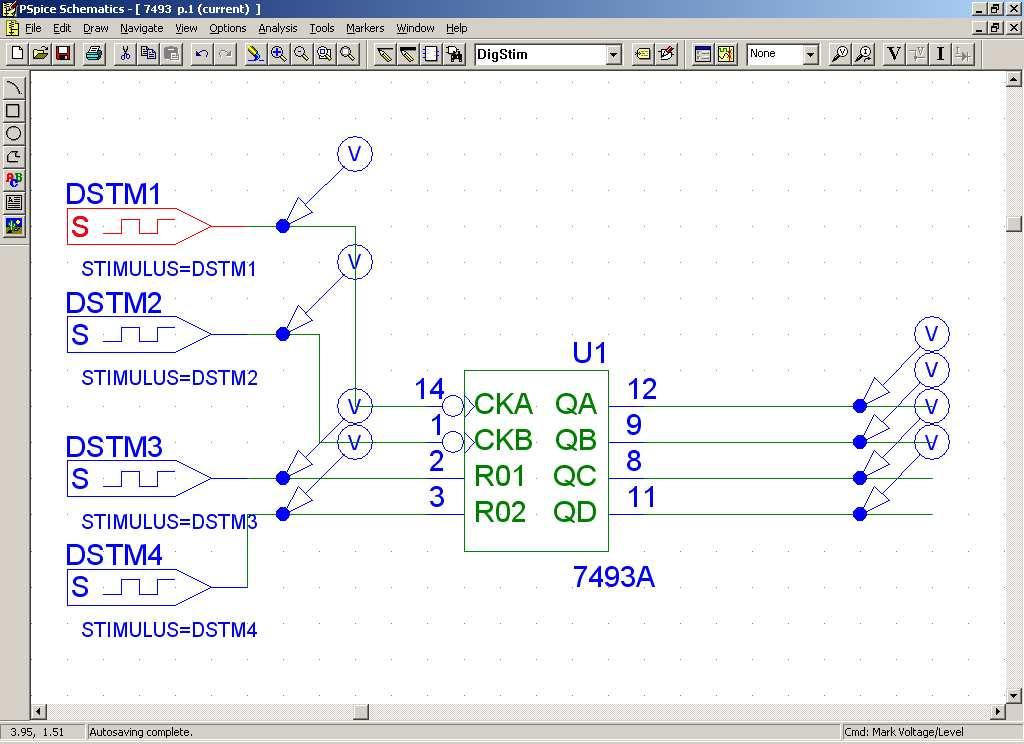This screenshot has width=1024, height=744.
Task: Toggle bias voltage on selected net
Action: point(918,54)
